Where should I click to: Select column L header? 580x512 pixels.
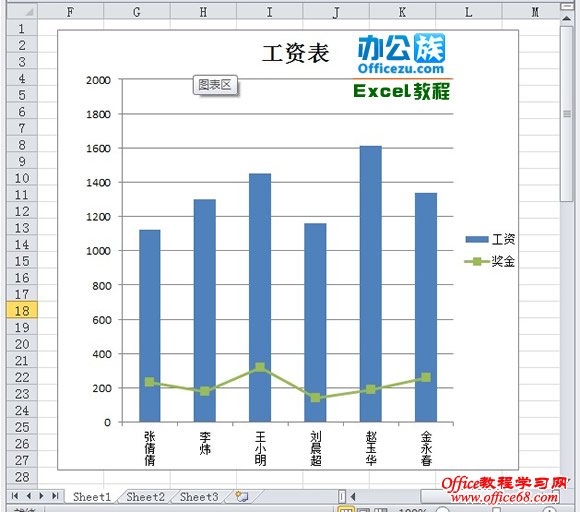coord(468,12)
